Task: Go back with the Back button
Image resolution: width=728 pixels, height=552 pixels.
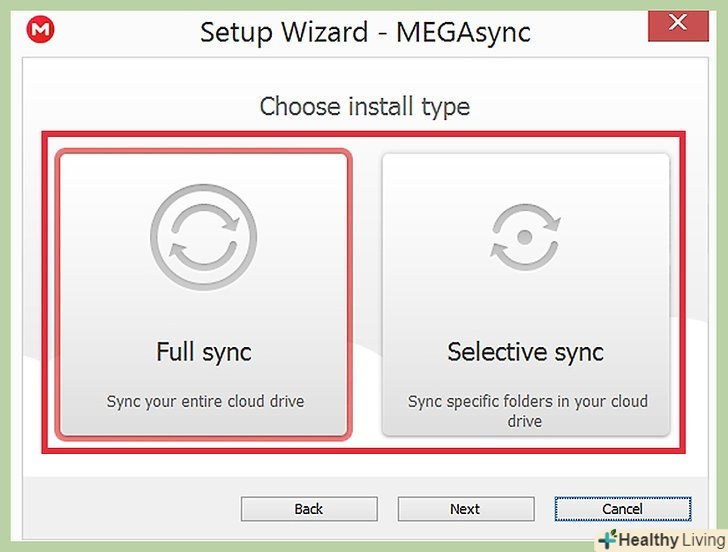Action: 309,509
